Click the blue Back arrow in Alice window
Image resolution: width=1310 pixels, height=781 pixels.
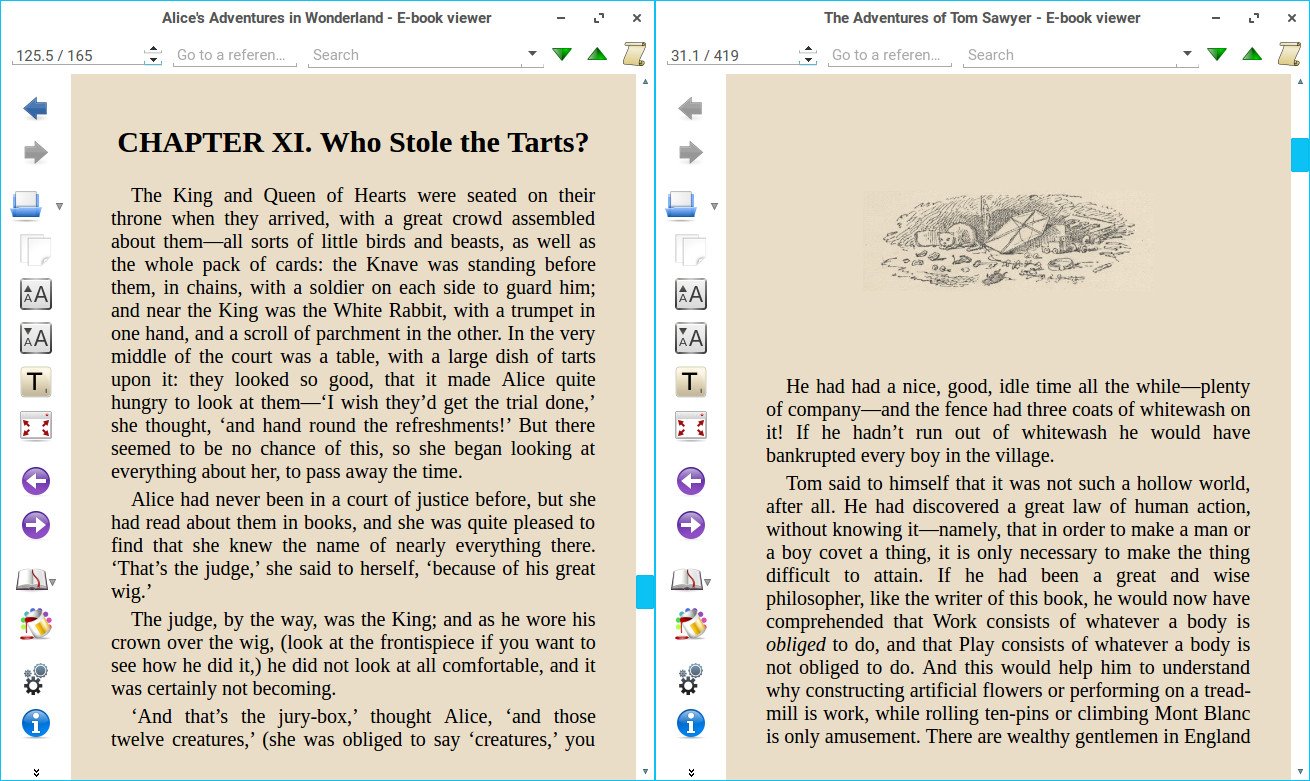[x=36, y=108]
